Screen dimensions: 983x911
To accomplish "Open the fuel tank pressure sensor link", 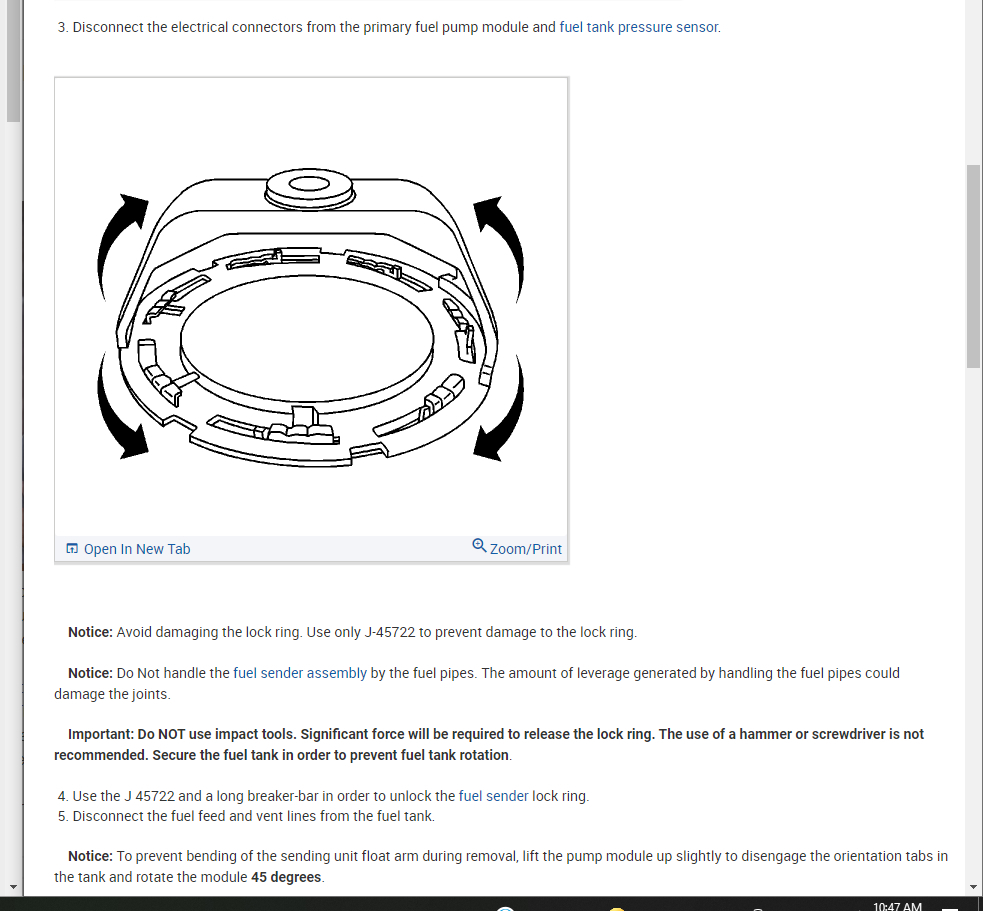I will [638, 27].
